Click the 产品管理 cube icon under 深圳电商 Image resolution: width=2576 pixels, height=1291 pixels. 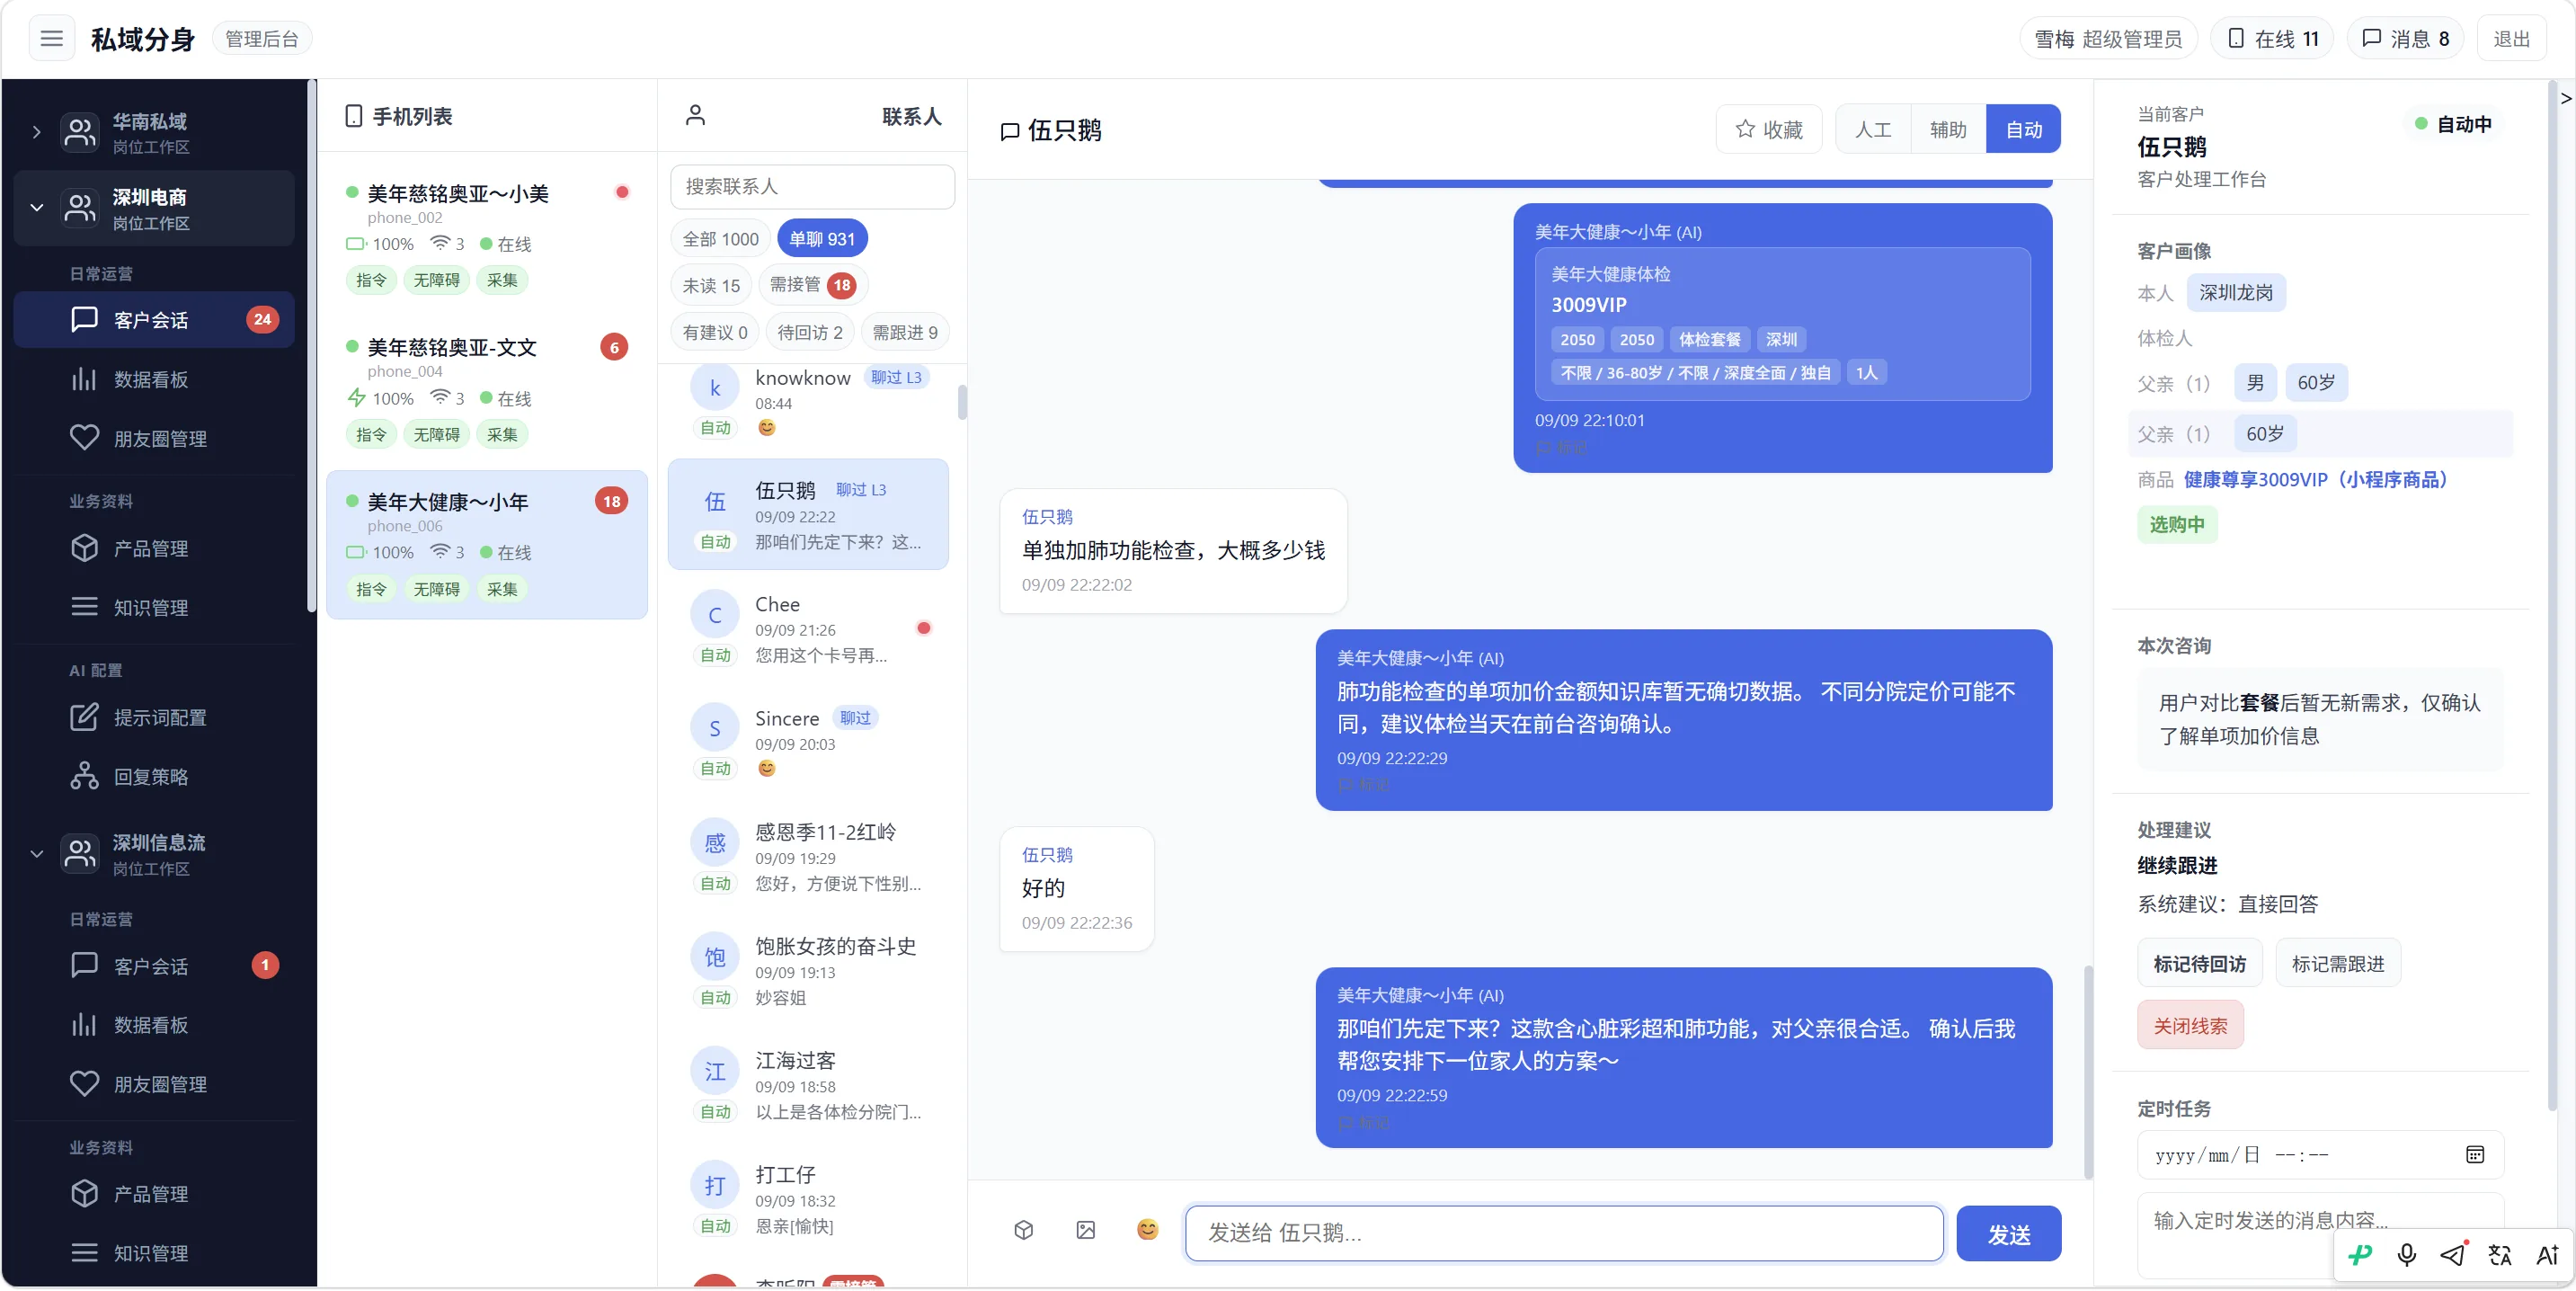84,548
